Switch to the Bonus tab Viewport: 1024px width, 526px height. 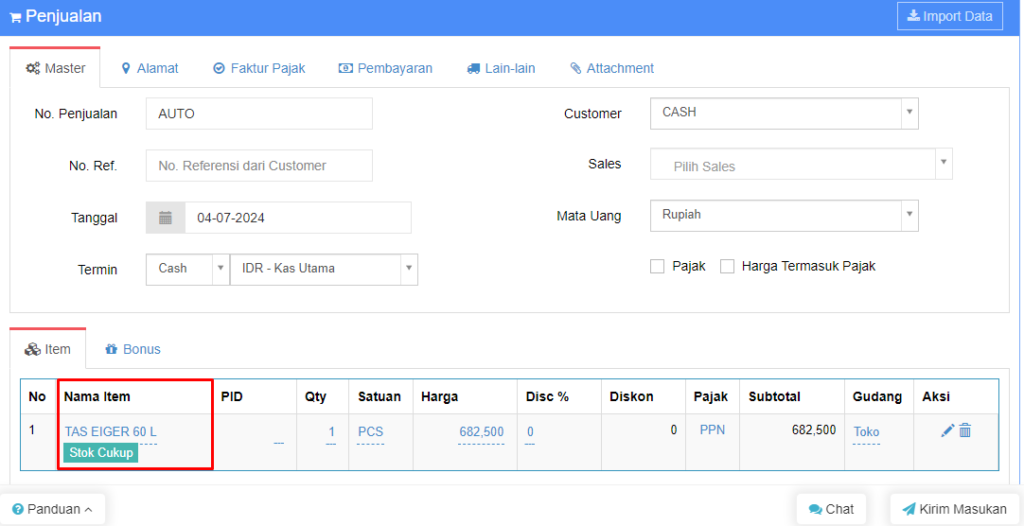point(132,349)
